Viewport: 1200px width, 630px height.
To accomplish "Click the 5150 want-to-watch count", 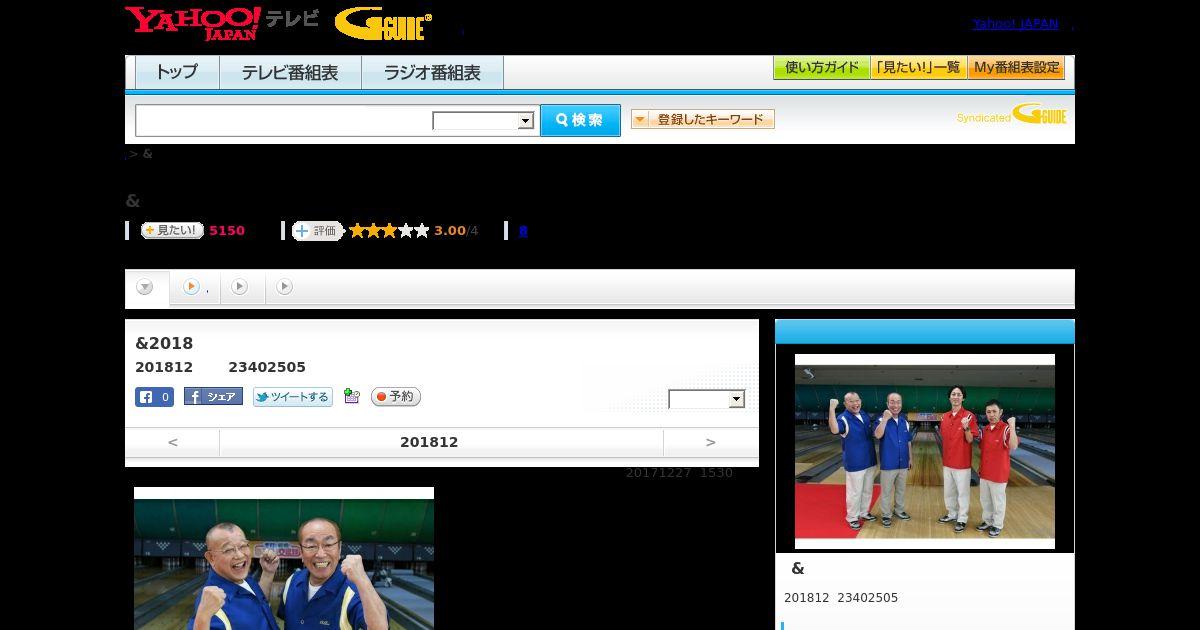I will click(x=227, y=231).
